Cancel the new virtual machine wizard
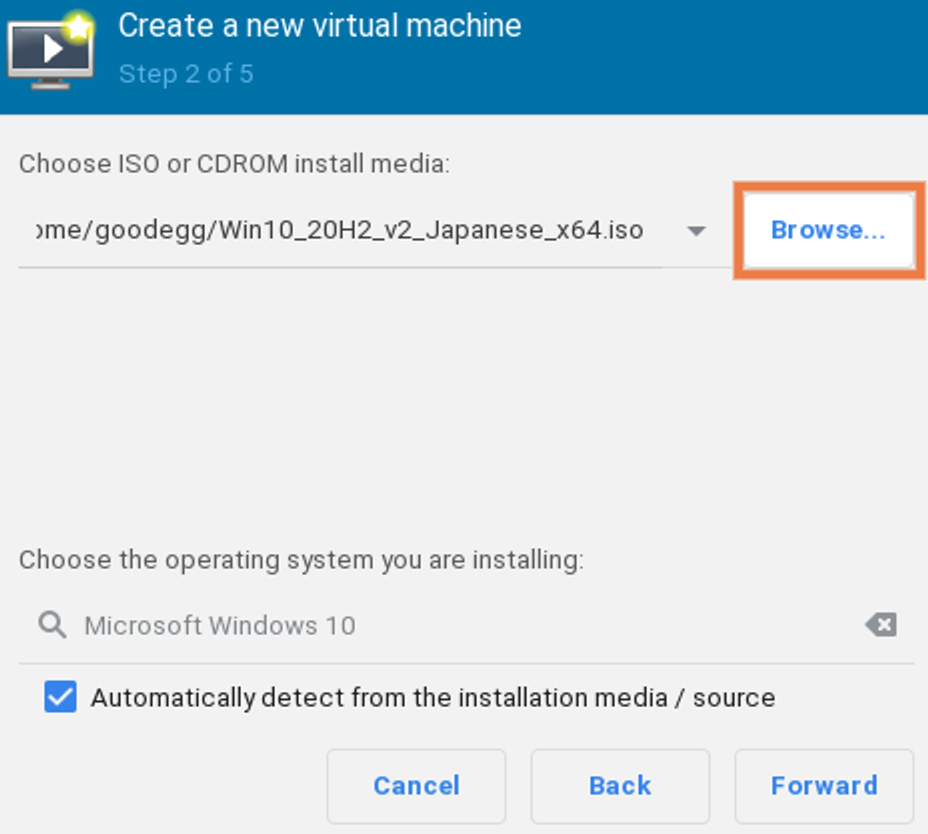The image size is (928, 834). (417, 786)
